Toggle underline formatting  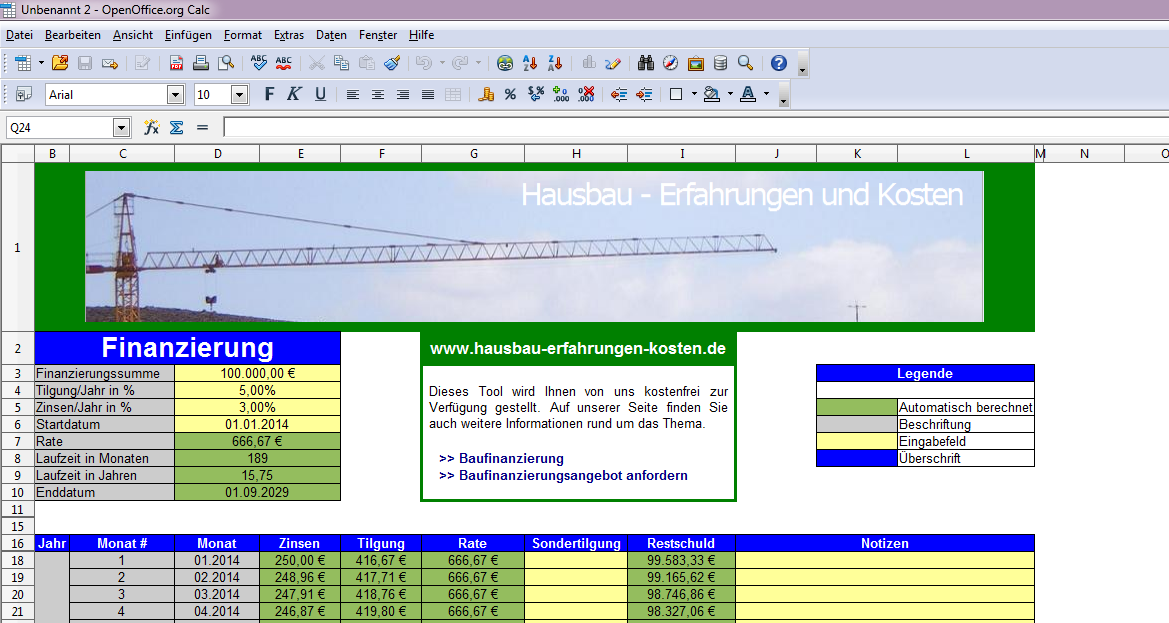click(x=320, y=94)
